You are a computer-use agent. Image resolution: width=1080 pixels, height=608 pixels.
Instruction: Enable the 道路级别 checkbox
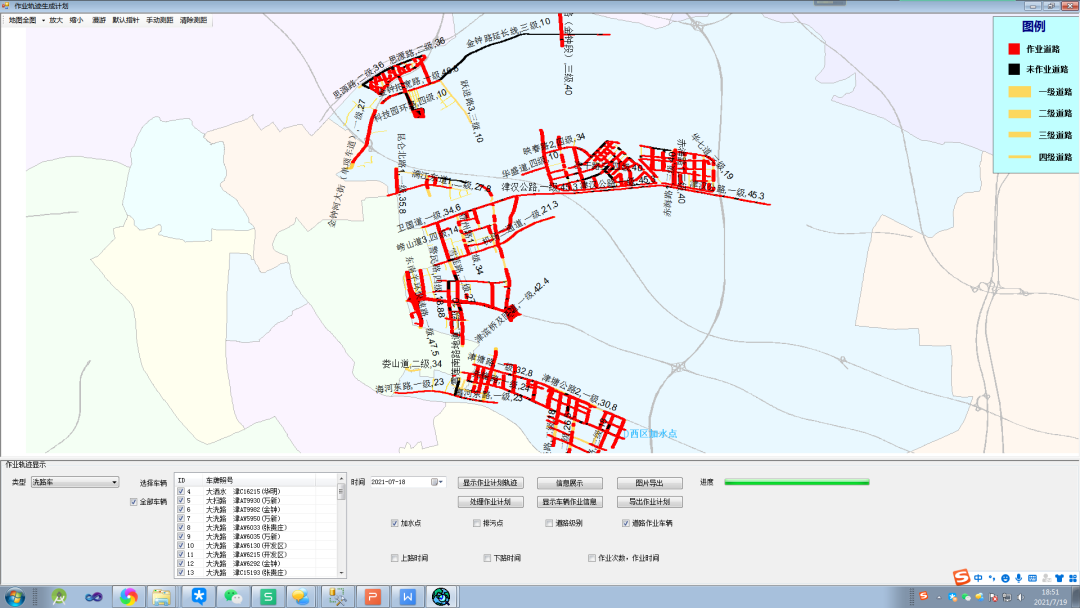coord(549,523)
